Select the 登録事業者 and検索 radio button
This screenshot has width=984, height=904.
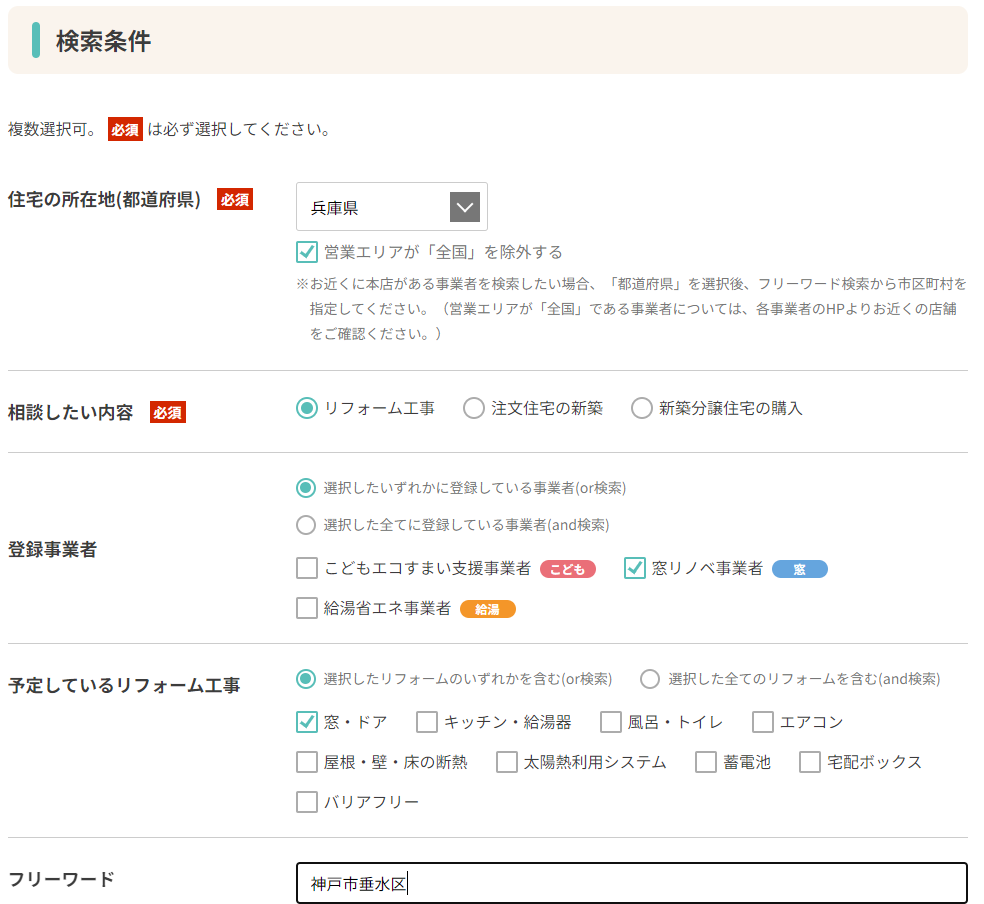point(306,525)
